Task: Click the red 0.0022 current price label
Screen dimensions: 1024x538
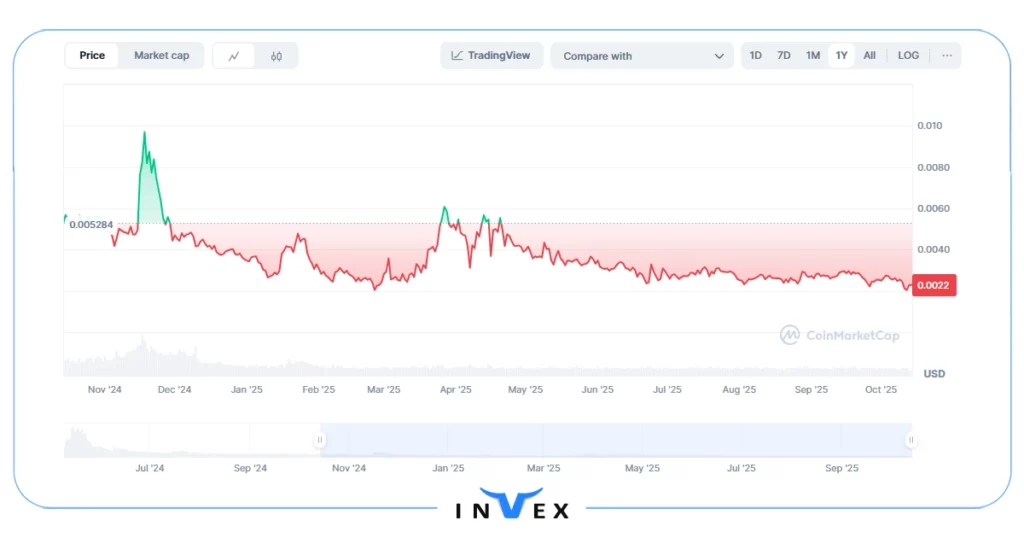Action: tap(935, 287)
